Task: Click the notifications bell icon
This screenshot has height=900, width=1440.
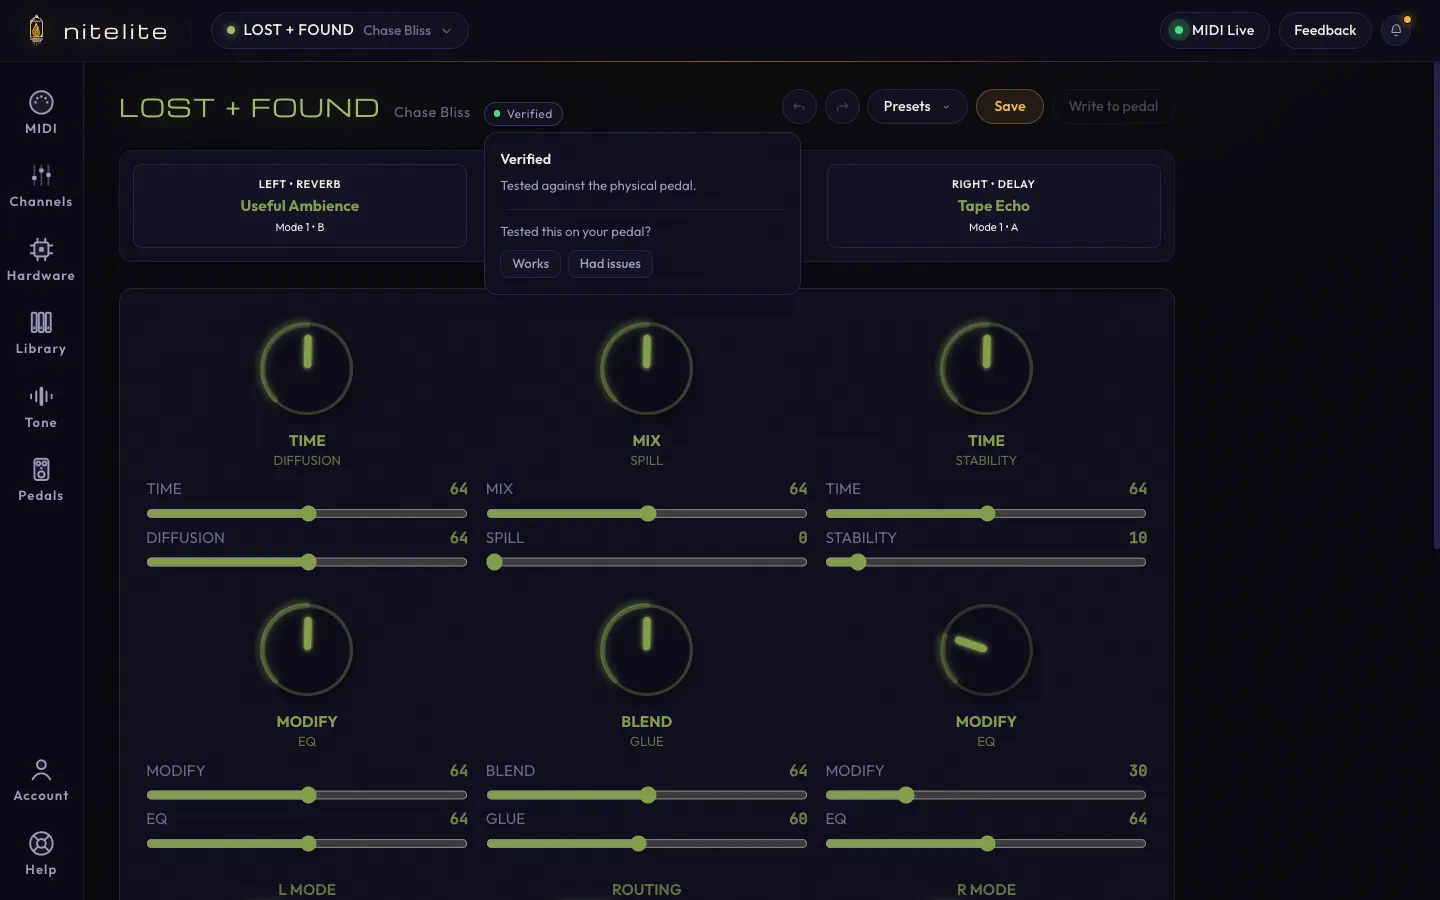Action: [x=1396, y=30]
